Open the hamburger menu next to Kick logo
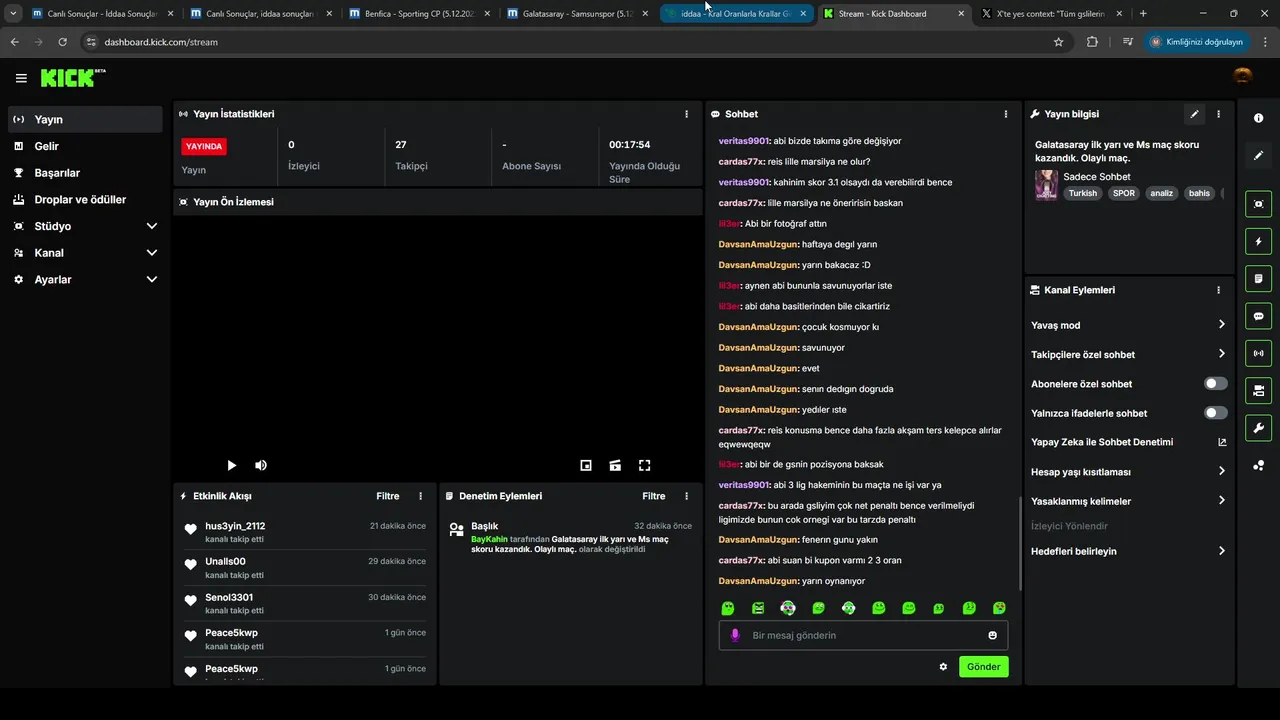Viewport: 1280px width, 720px height. 21,78
